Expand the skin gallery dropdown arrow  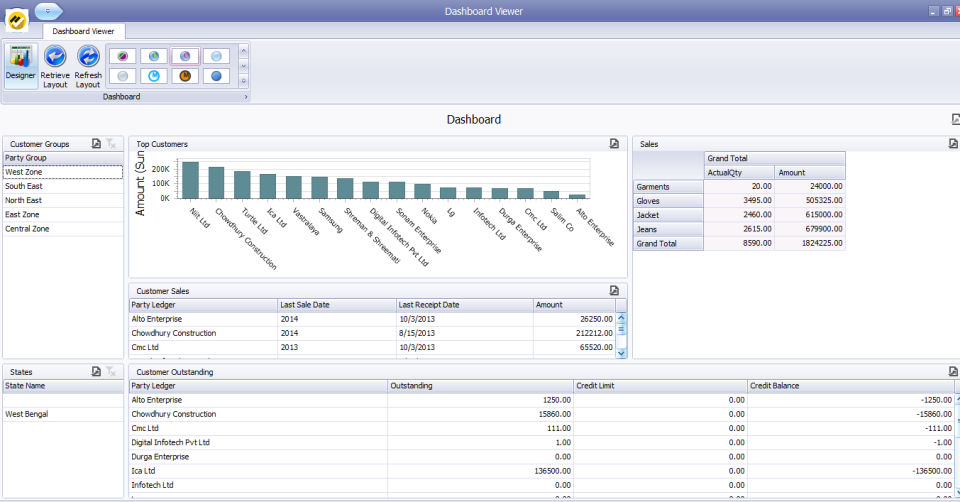243,80
